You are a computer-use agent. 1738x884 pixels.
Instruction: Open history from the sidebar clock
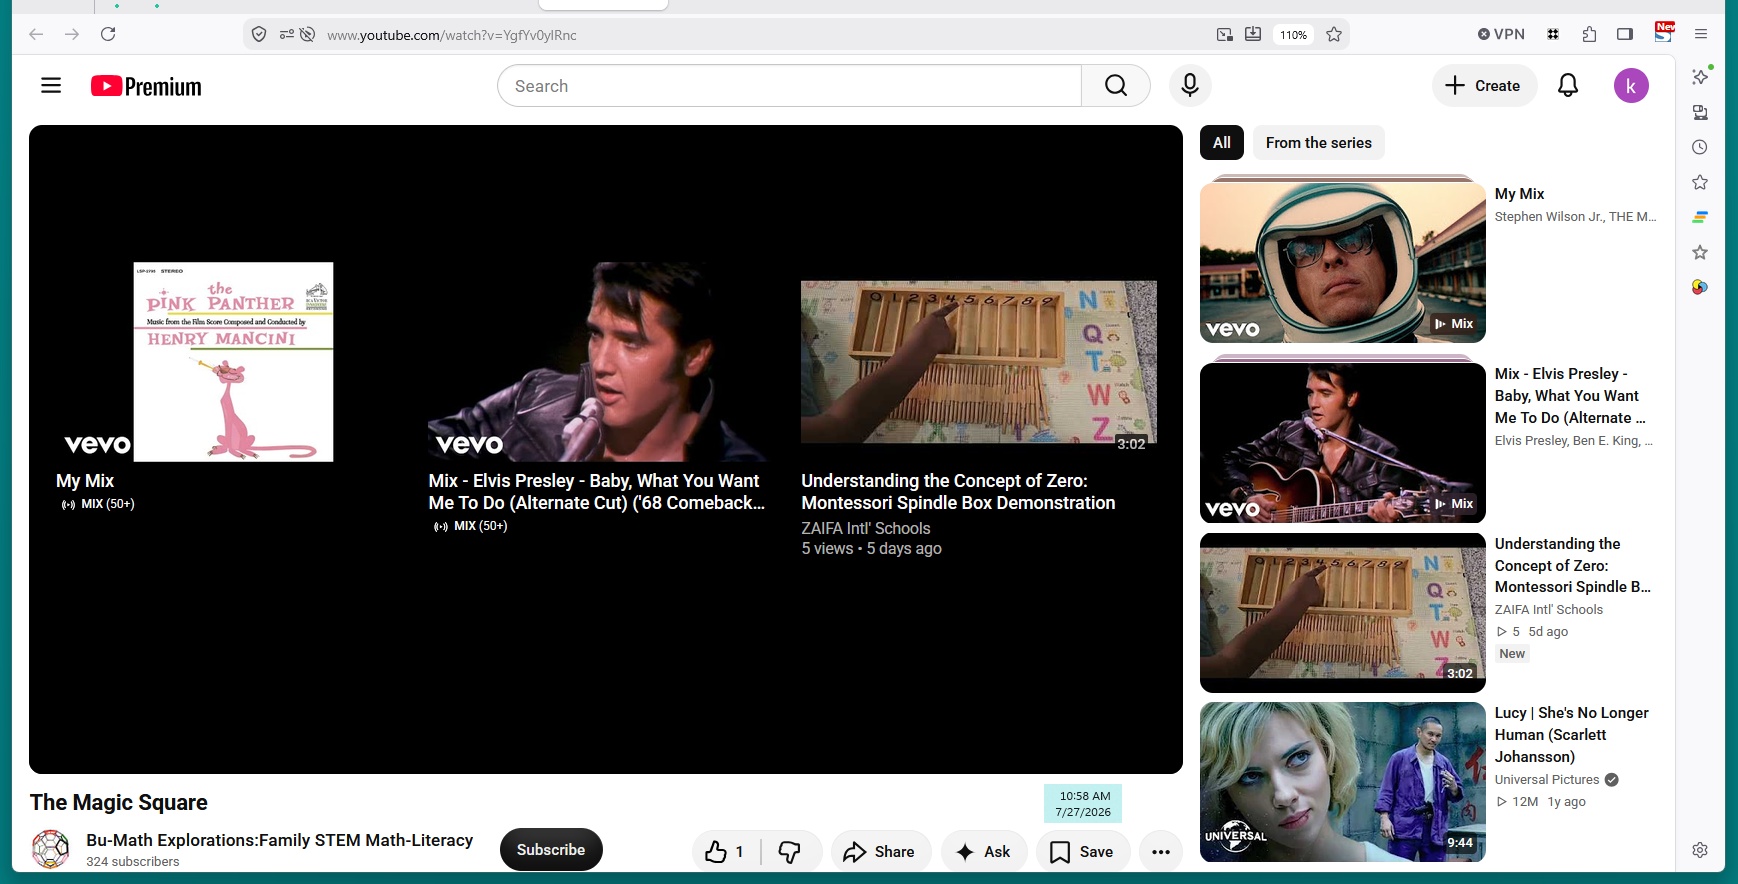click(x=1700, y=147)
